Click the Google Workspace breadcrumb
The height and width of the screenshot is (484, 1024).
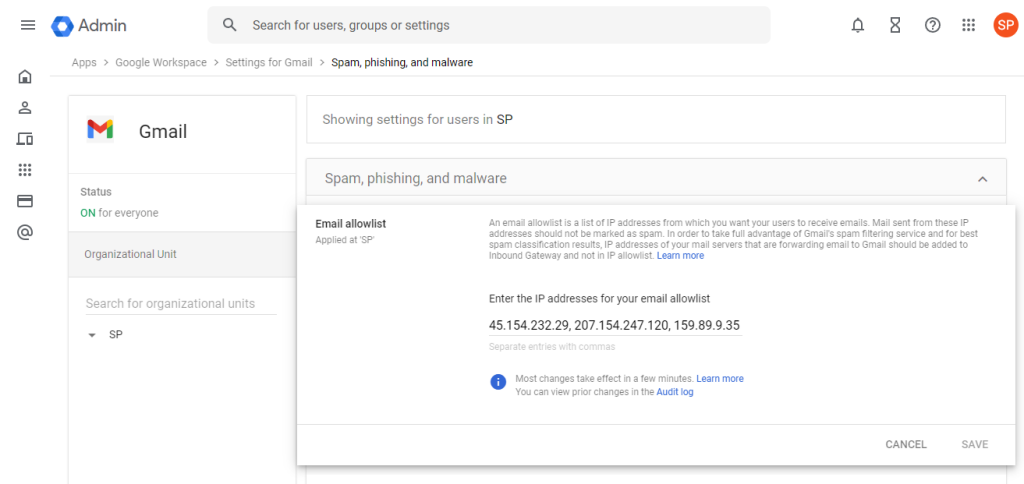pyautogui.click(x=161, y=62)
